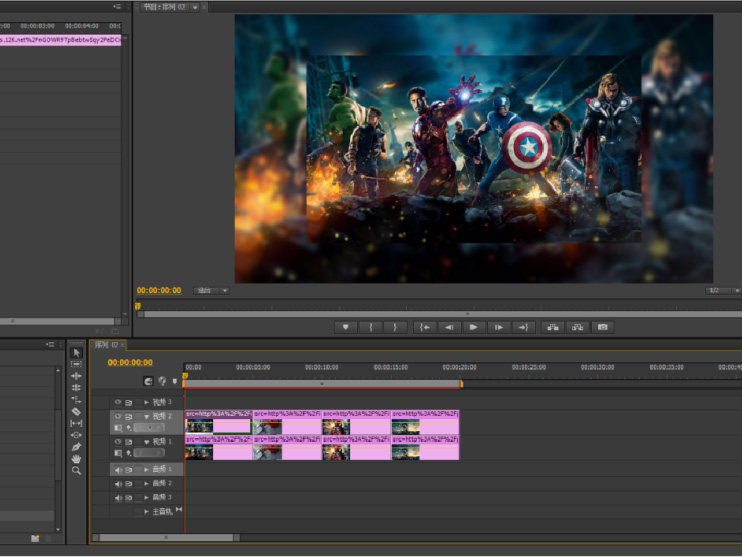Toggle sync lock on 视频 3 track
This screenshot has width=742, height=557.
point(129,402)
